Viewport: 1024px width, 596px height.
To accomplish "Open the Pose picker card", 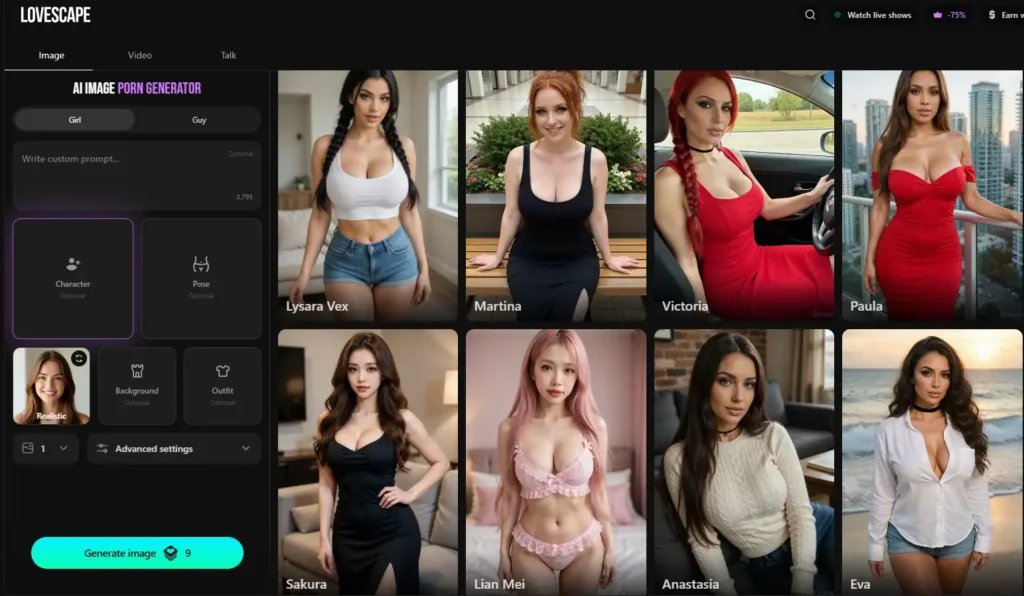I will [x=201, y=278].
